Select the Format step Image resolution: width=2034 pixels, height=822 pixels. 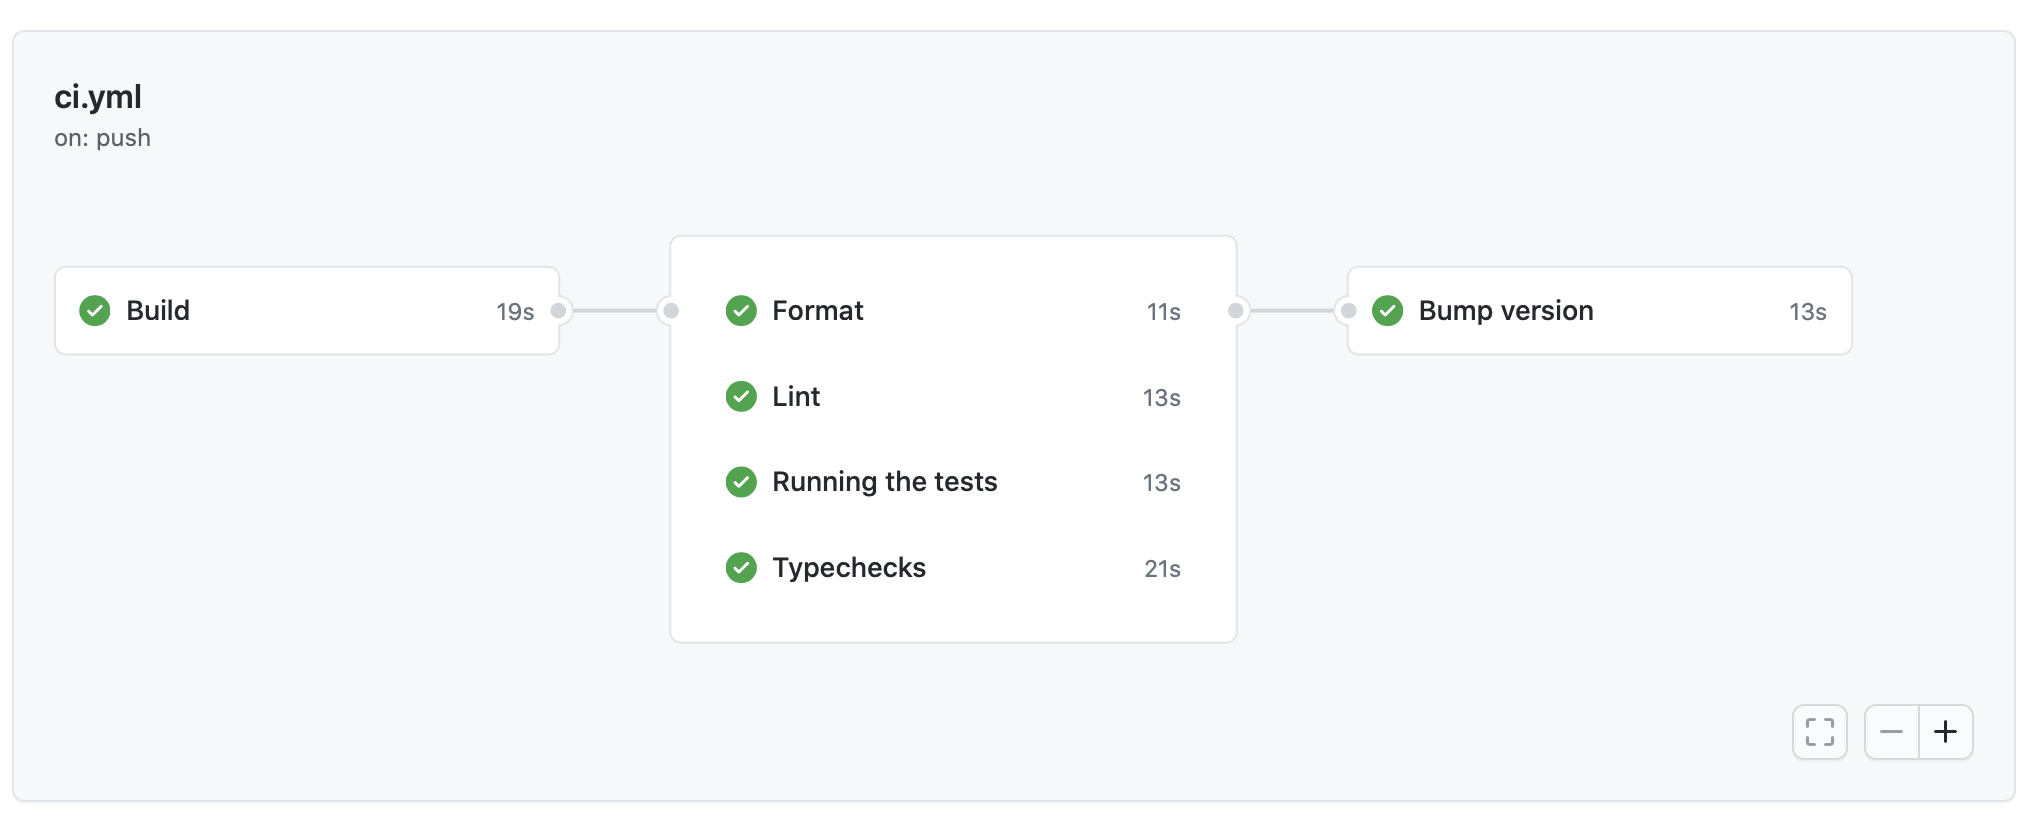coord(817,311)
